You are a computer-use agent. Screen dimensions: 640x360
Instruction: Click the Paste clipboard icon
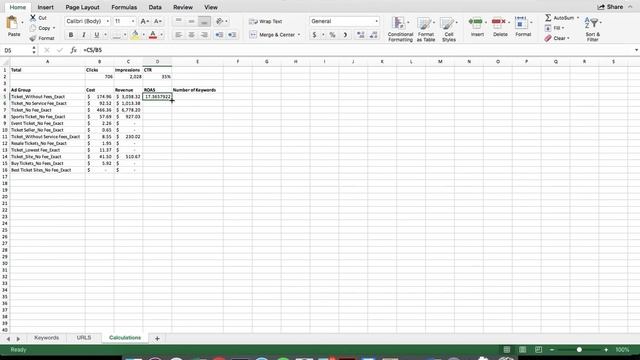tap(12, 23)
